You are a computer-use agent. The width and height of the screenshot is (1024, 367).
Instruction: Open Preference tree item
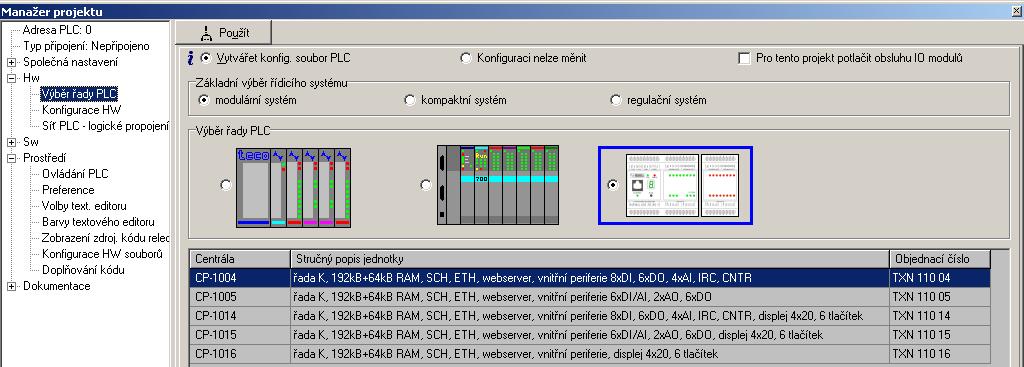tap(68, 190)
